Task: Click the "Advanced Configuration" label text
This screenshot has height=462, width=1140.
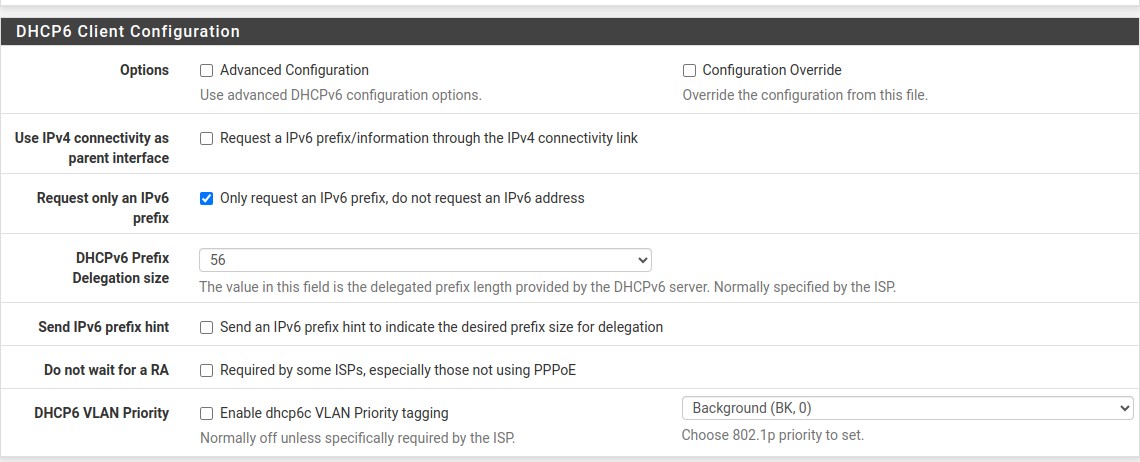Action: (x=294, y=71)
